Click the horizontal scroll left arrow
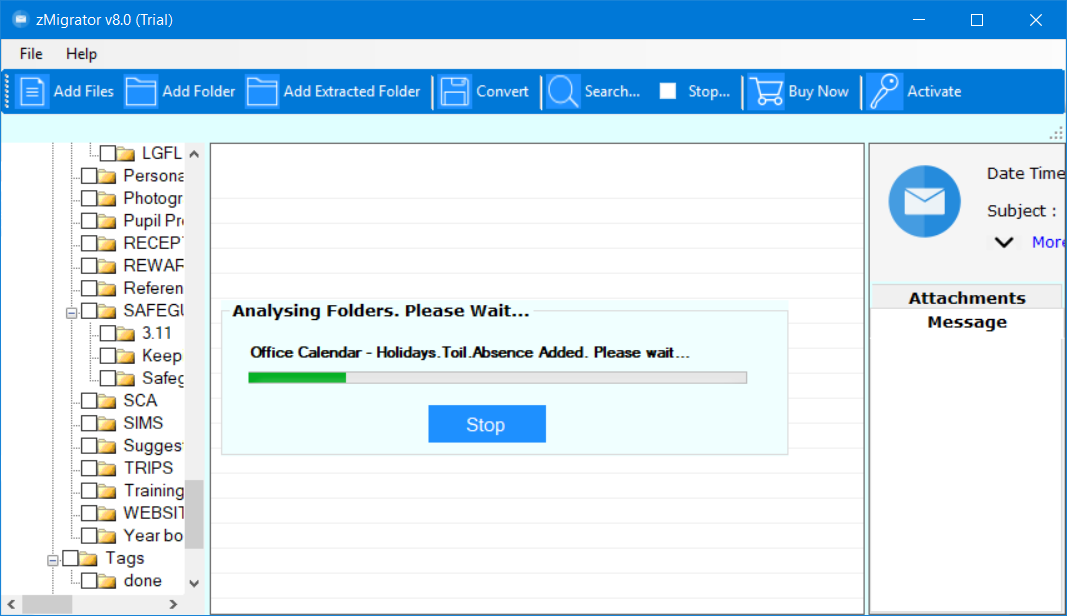 12,604
